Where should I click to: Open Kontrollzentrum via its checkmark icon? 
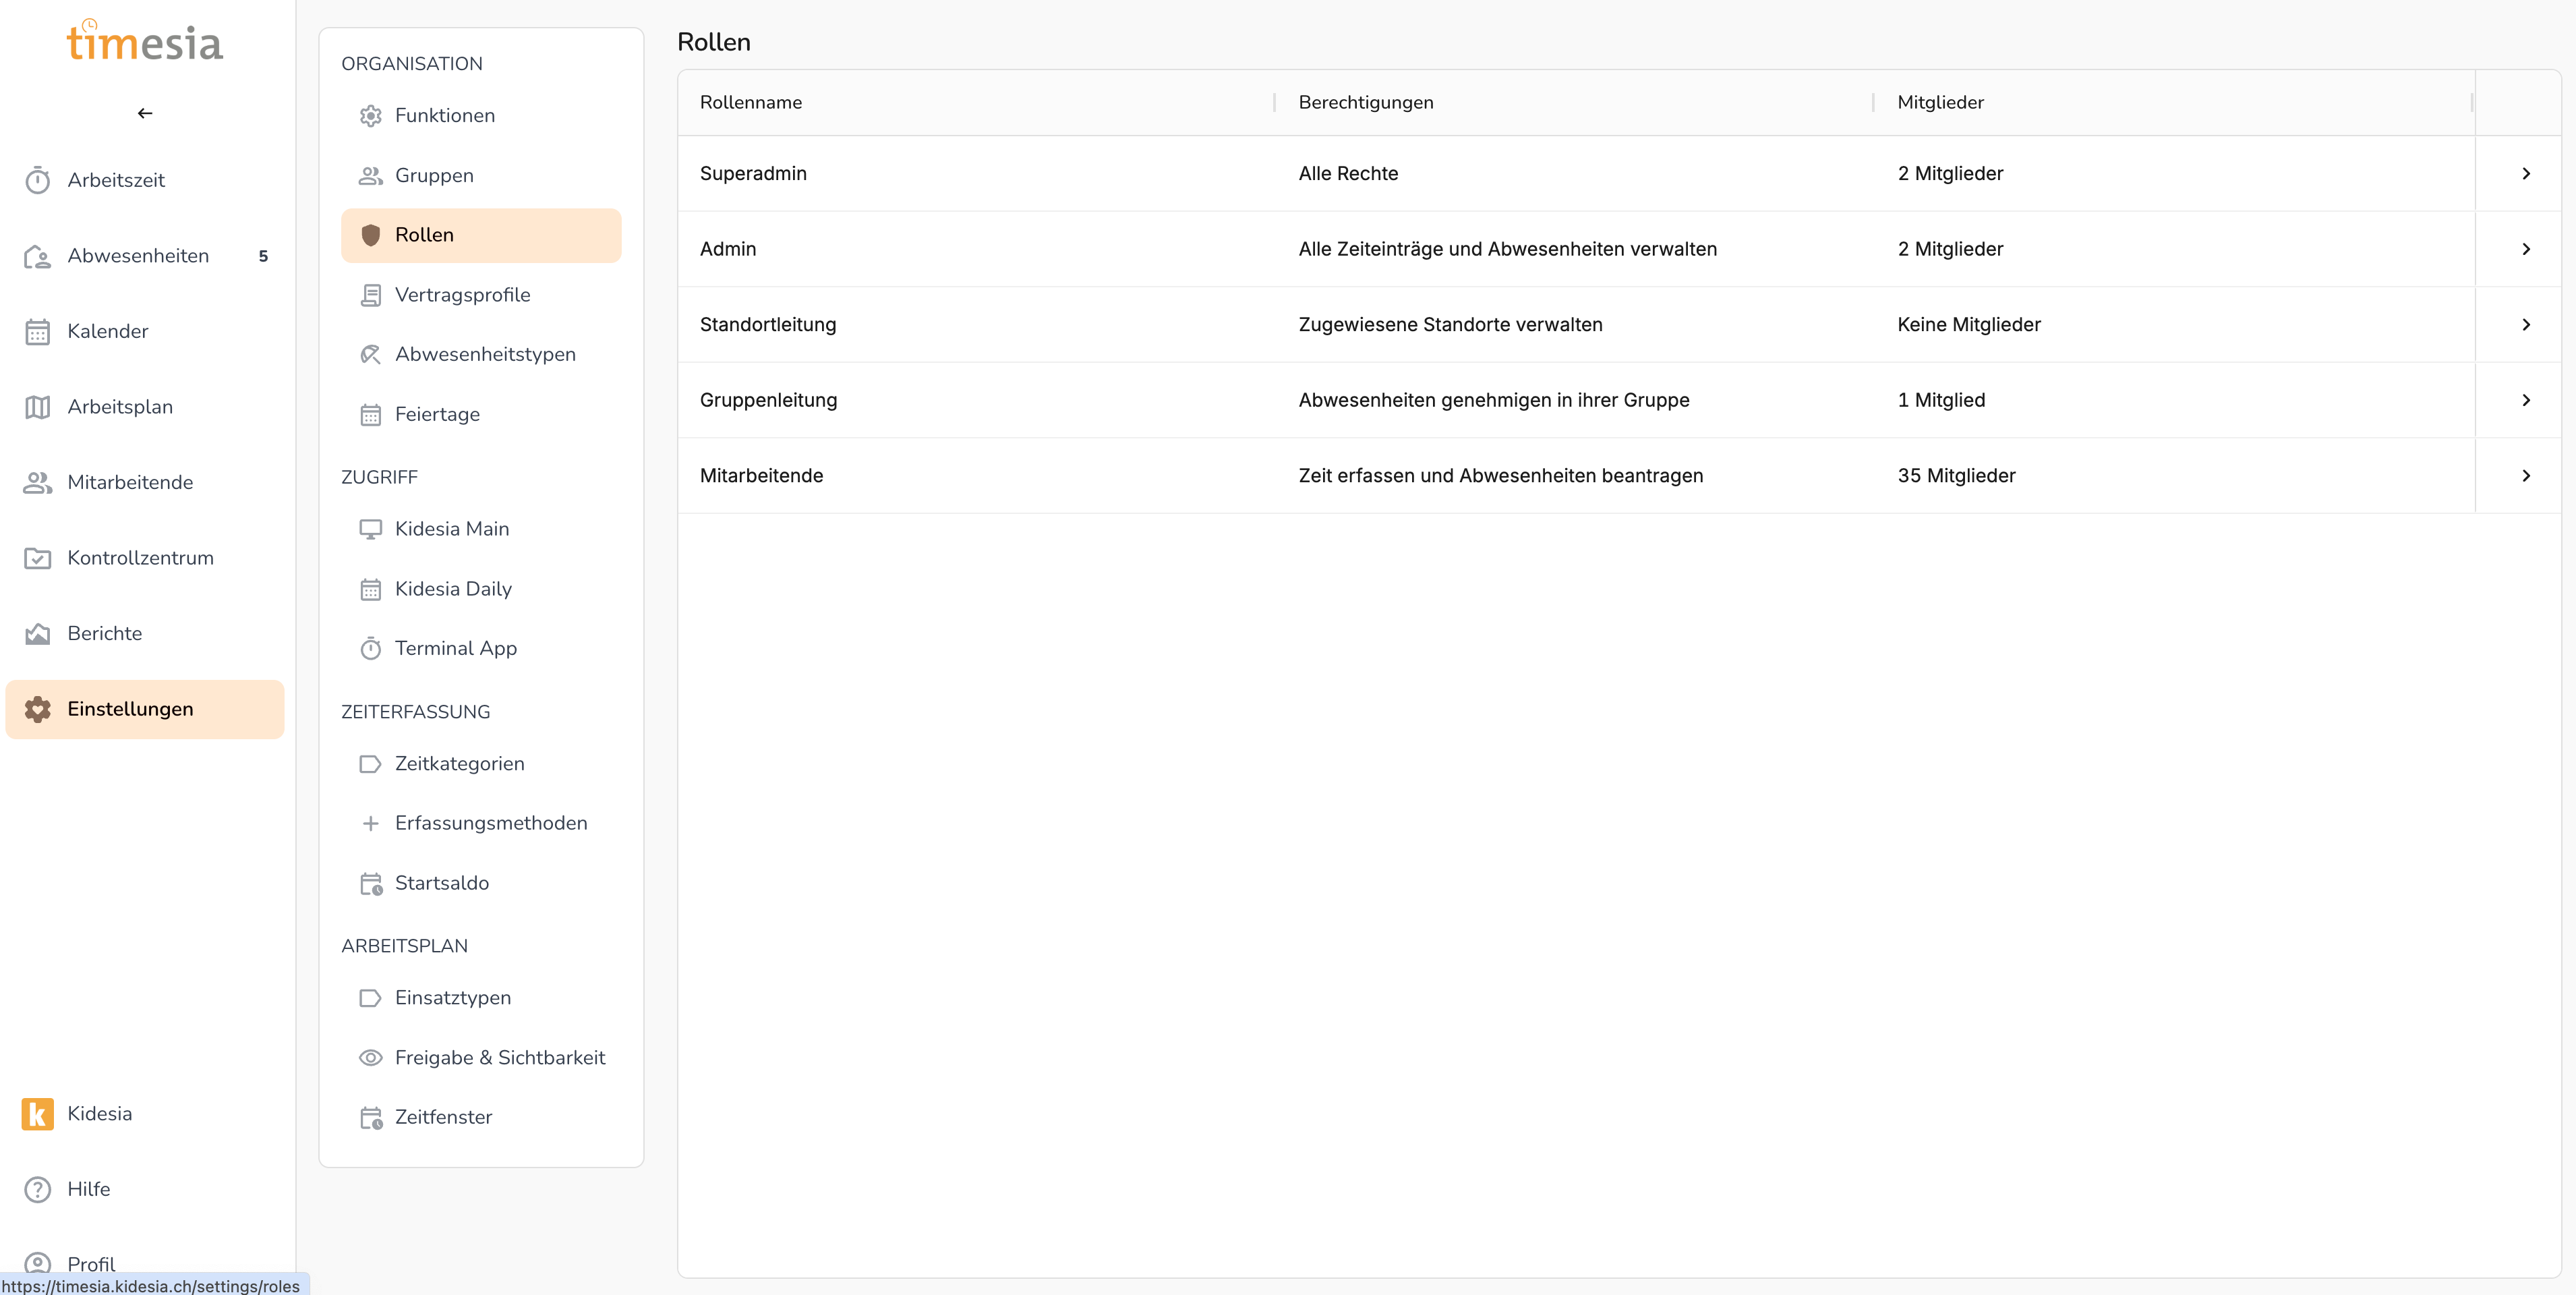tap(38, 558)
